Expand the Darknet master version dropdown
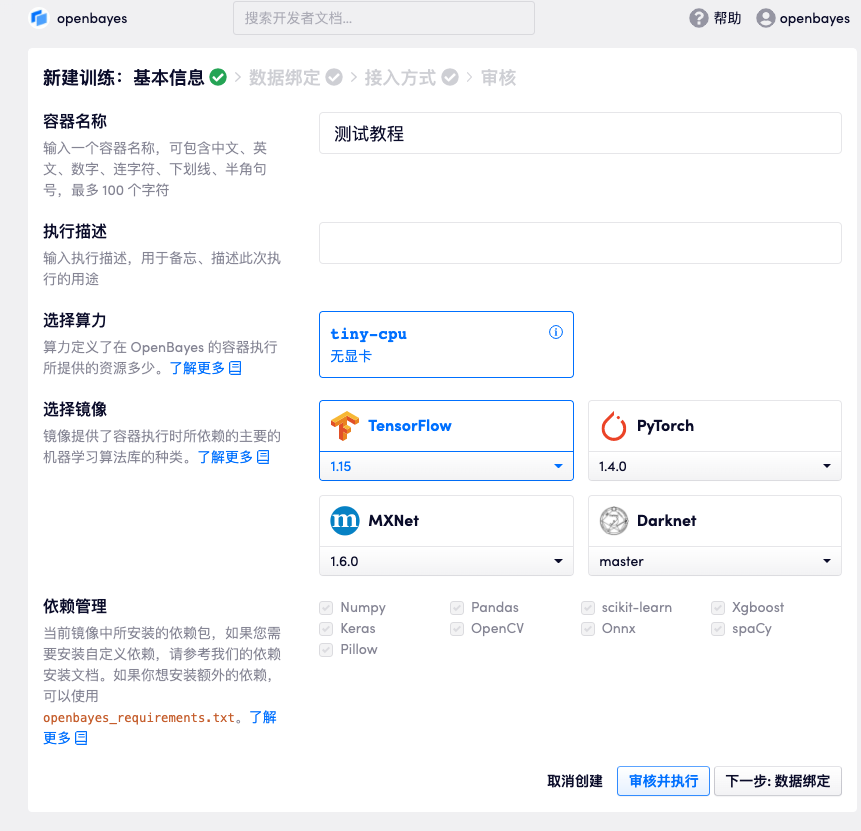 click(x=714, y=562)
